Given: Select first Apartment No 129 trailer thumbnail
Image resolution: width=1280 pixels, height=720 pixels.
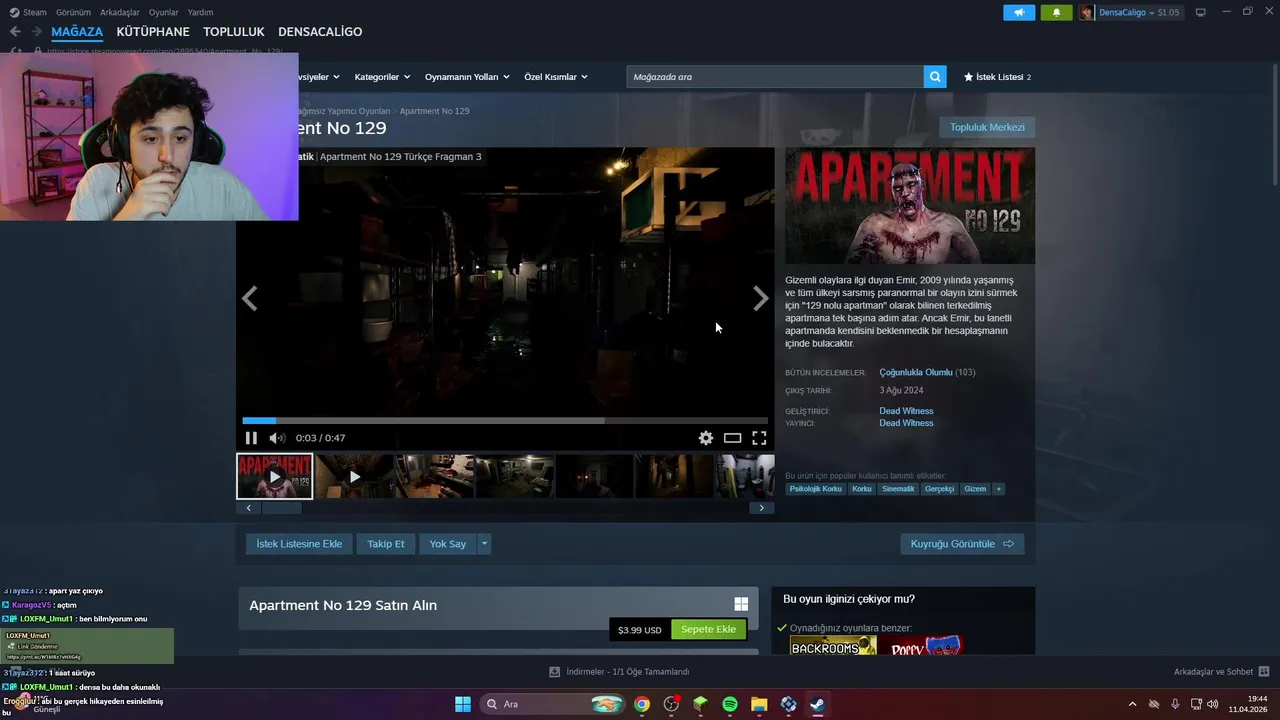Looking at the screenshot, I should (274, 476).
